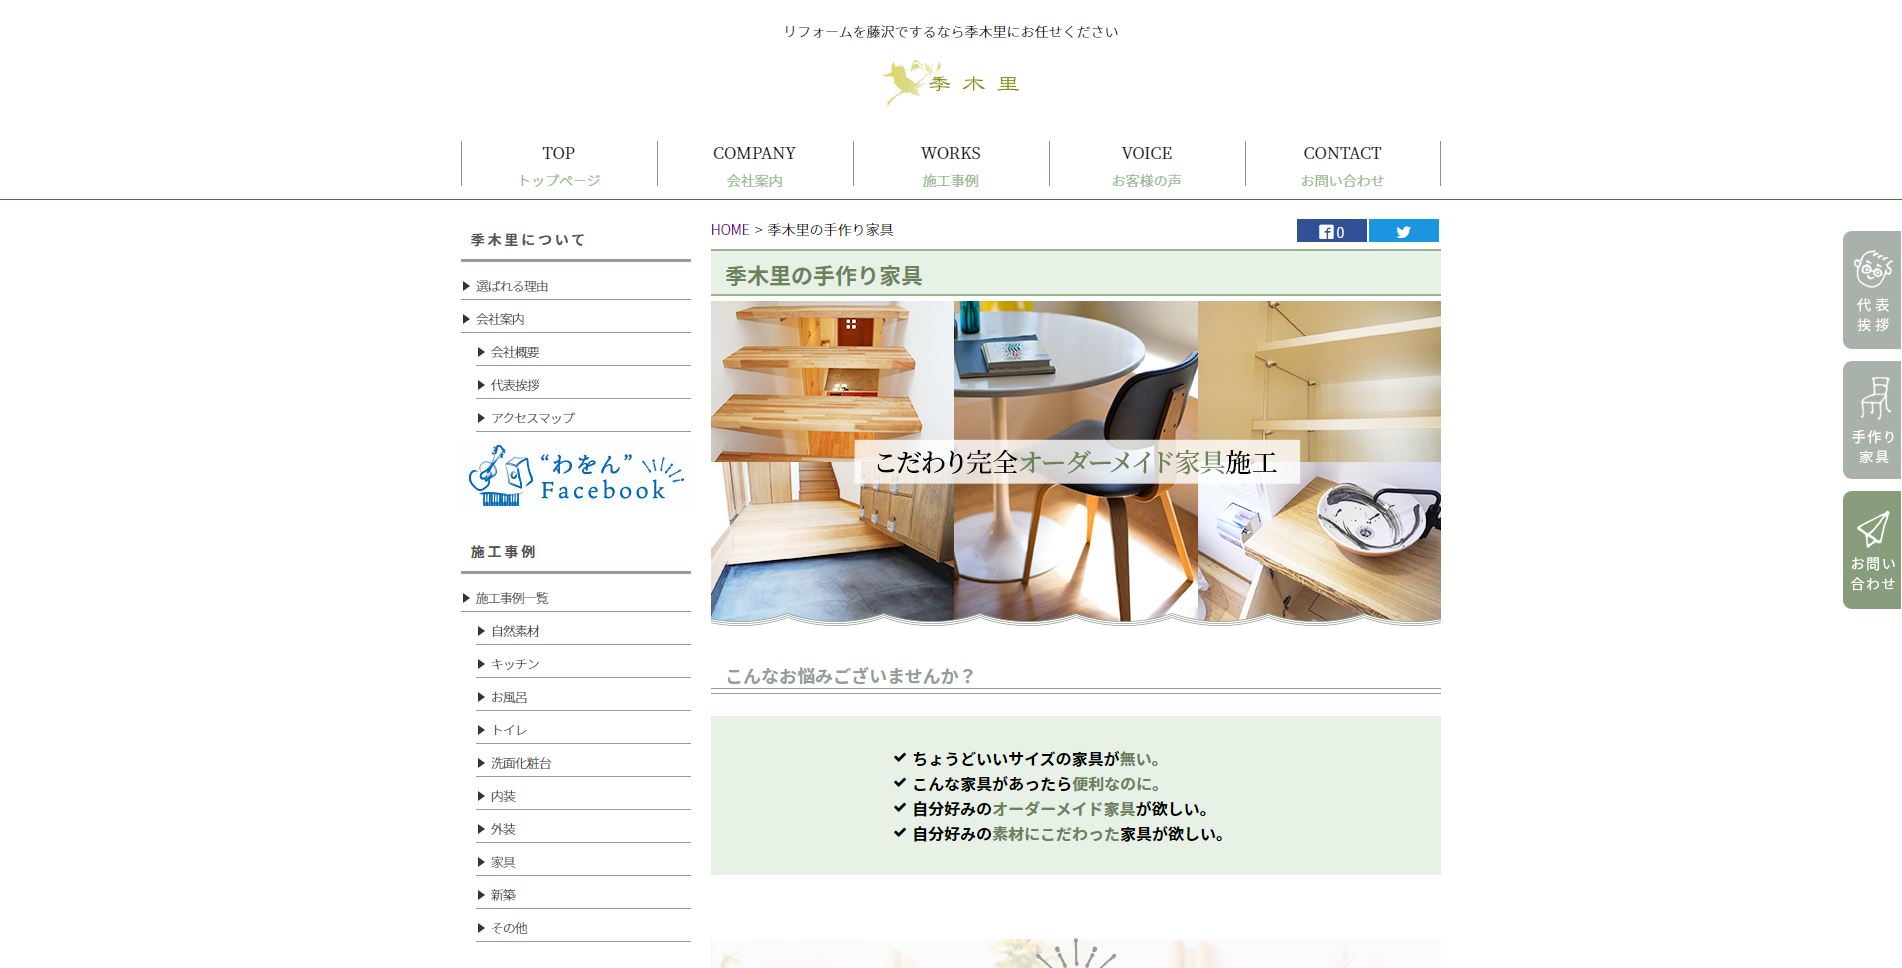This screenshot has height=968, width=1902.
Task: Open アクセスマップ sidebar link
Action: point(583,418)
